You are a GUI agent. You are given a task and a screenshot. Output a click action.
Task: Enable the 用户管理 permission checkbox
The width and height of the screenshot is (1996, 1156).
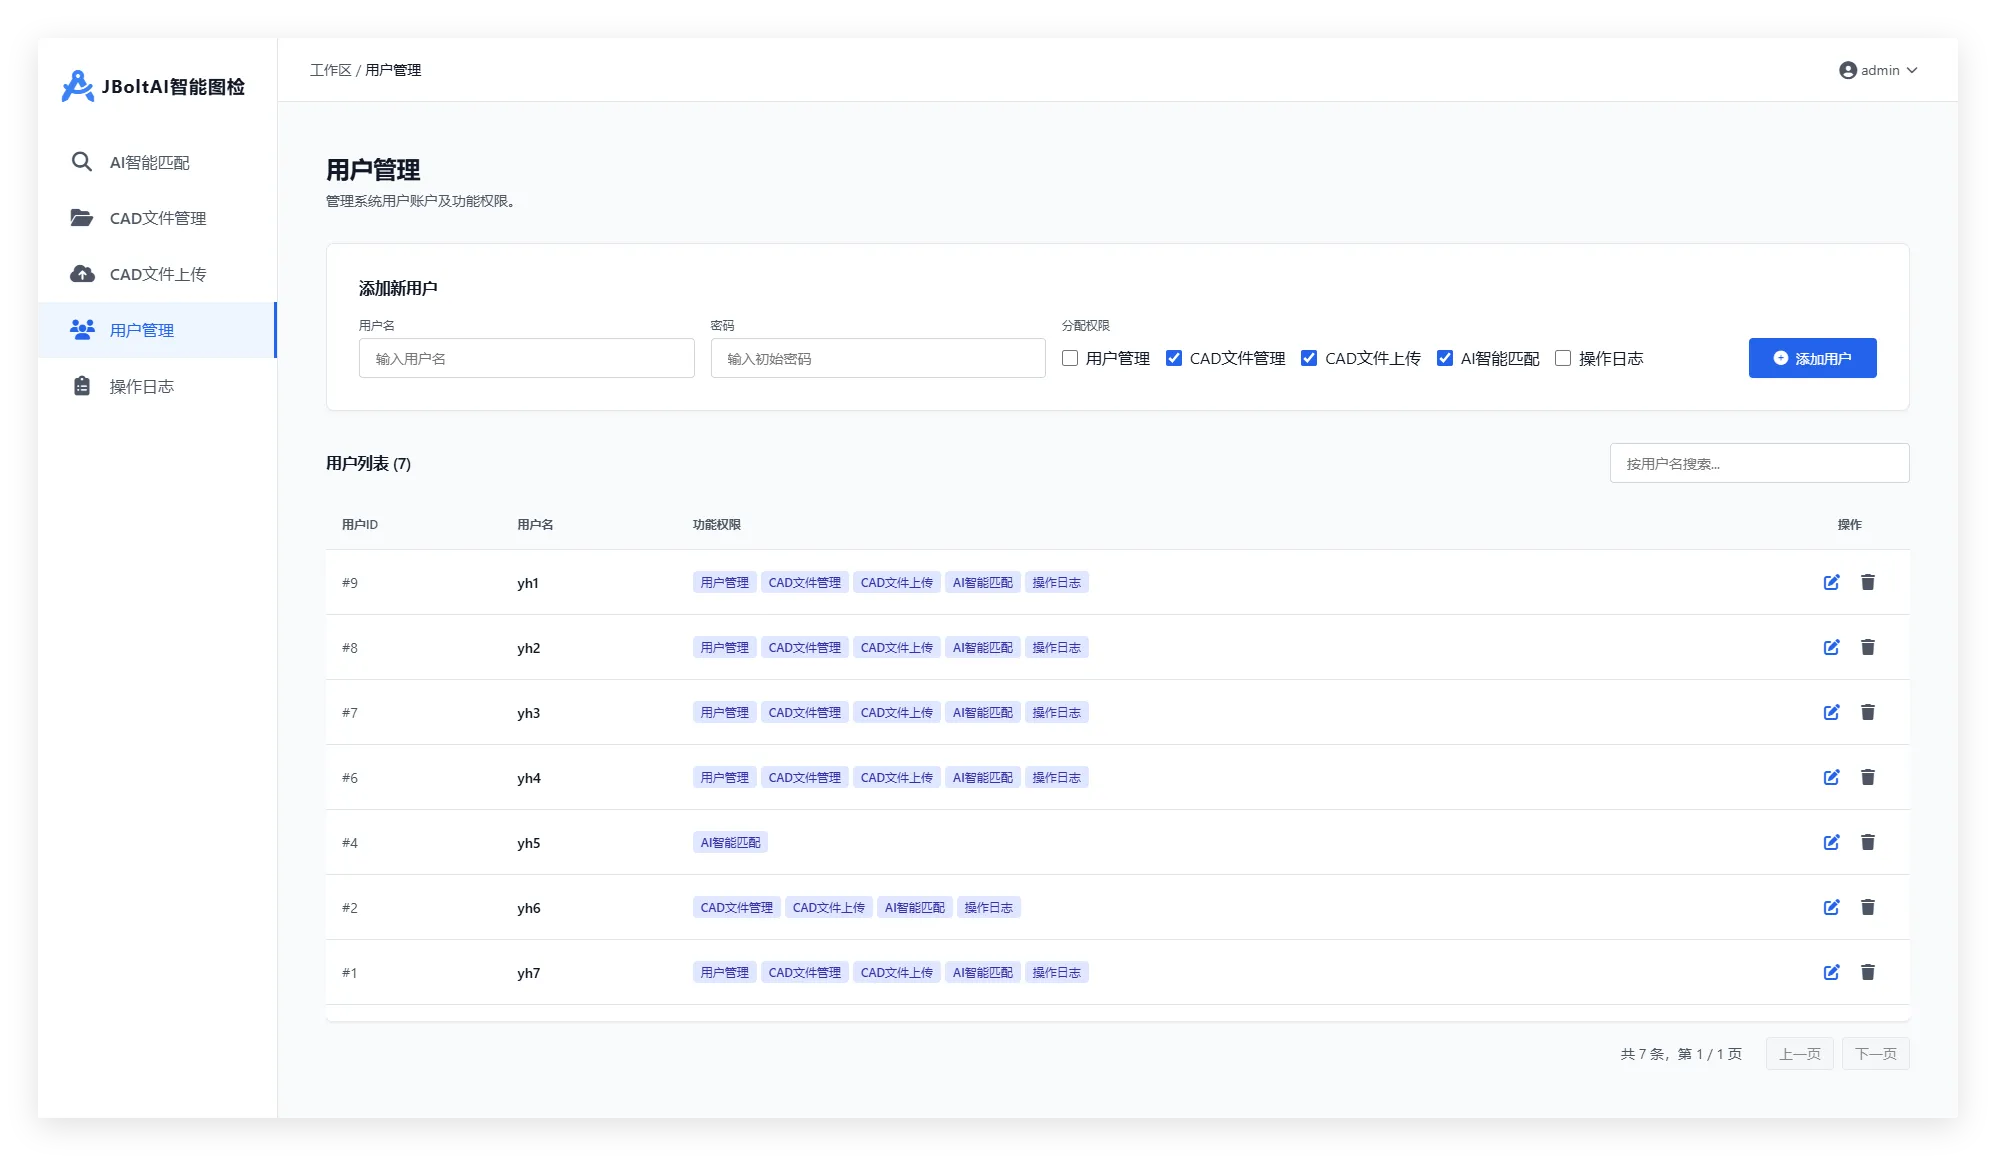click(x=1070, y=358)
